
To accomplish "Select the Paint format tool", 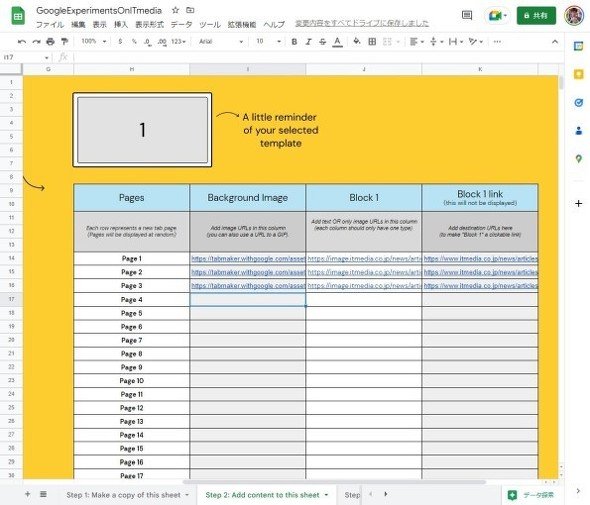I will [x=65, y=42].
